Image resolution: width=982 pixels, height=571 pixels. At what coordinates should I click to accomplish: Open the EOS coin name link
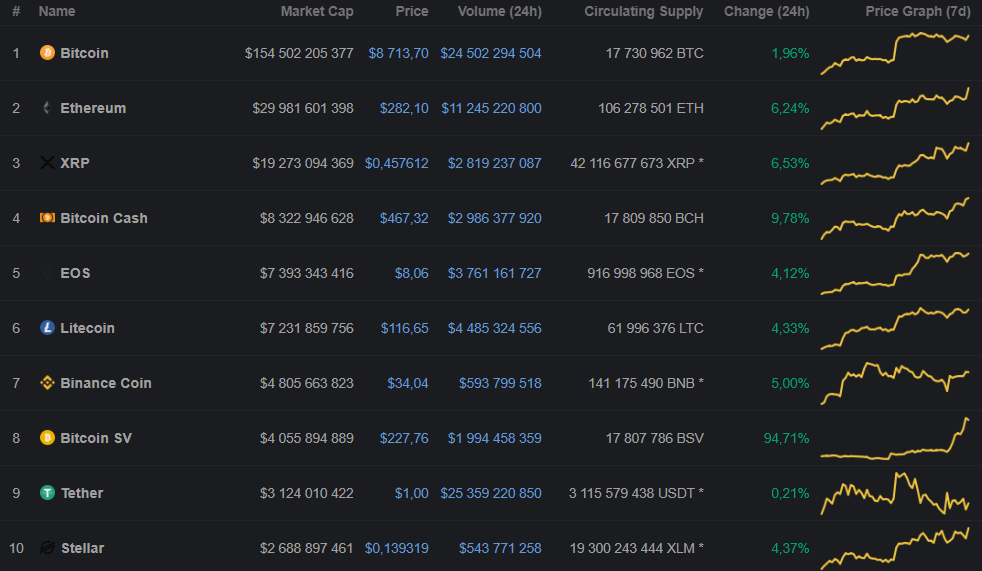(75, 273)
